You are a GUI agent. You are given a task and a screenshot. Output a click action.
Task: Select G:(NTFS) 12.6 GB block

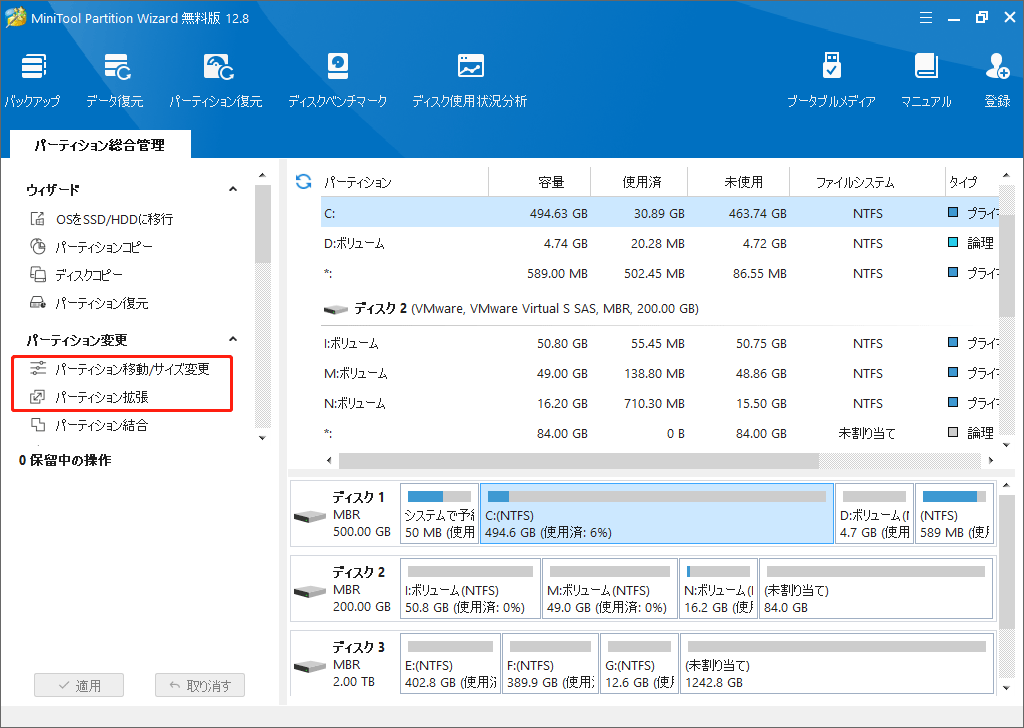tap(639, 663)
